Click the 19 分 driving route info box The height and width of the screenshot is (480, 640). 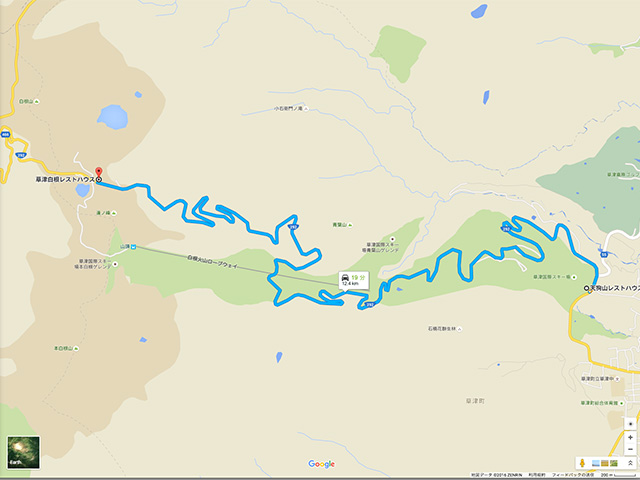[353, 280]
